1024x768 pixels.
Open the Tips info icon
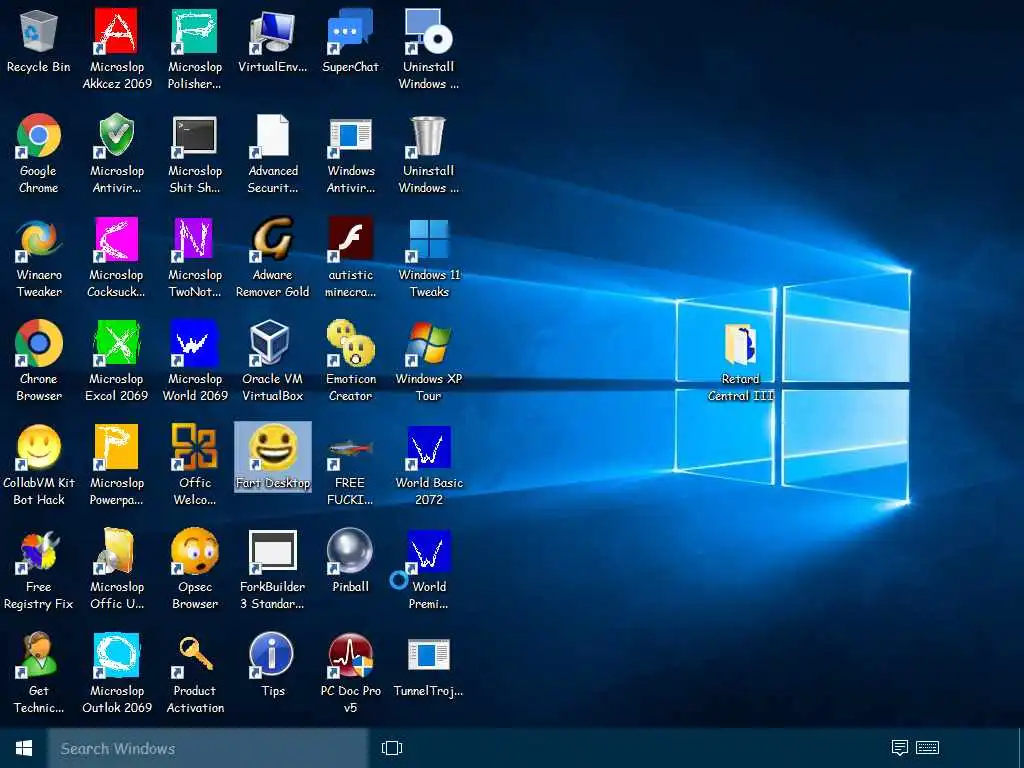pos(272,665)
